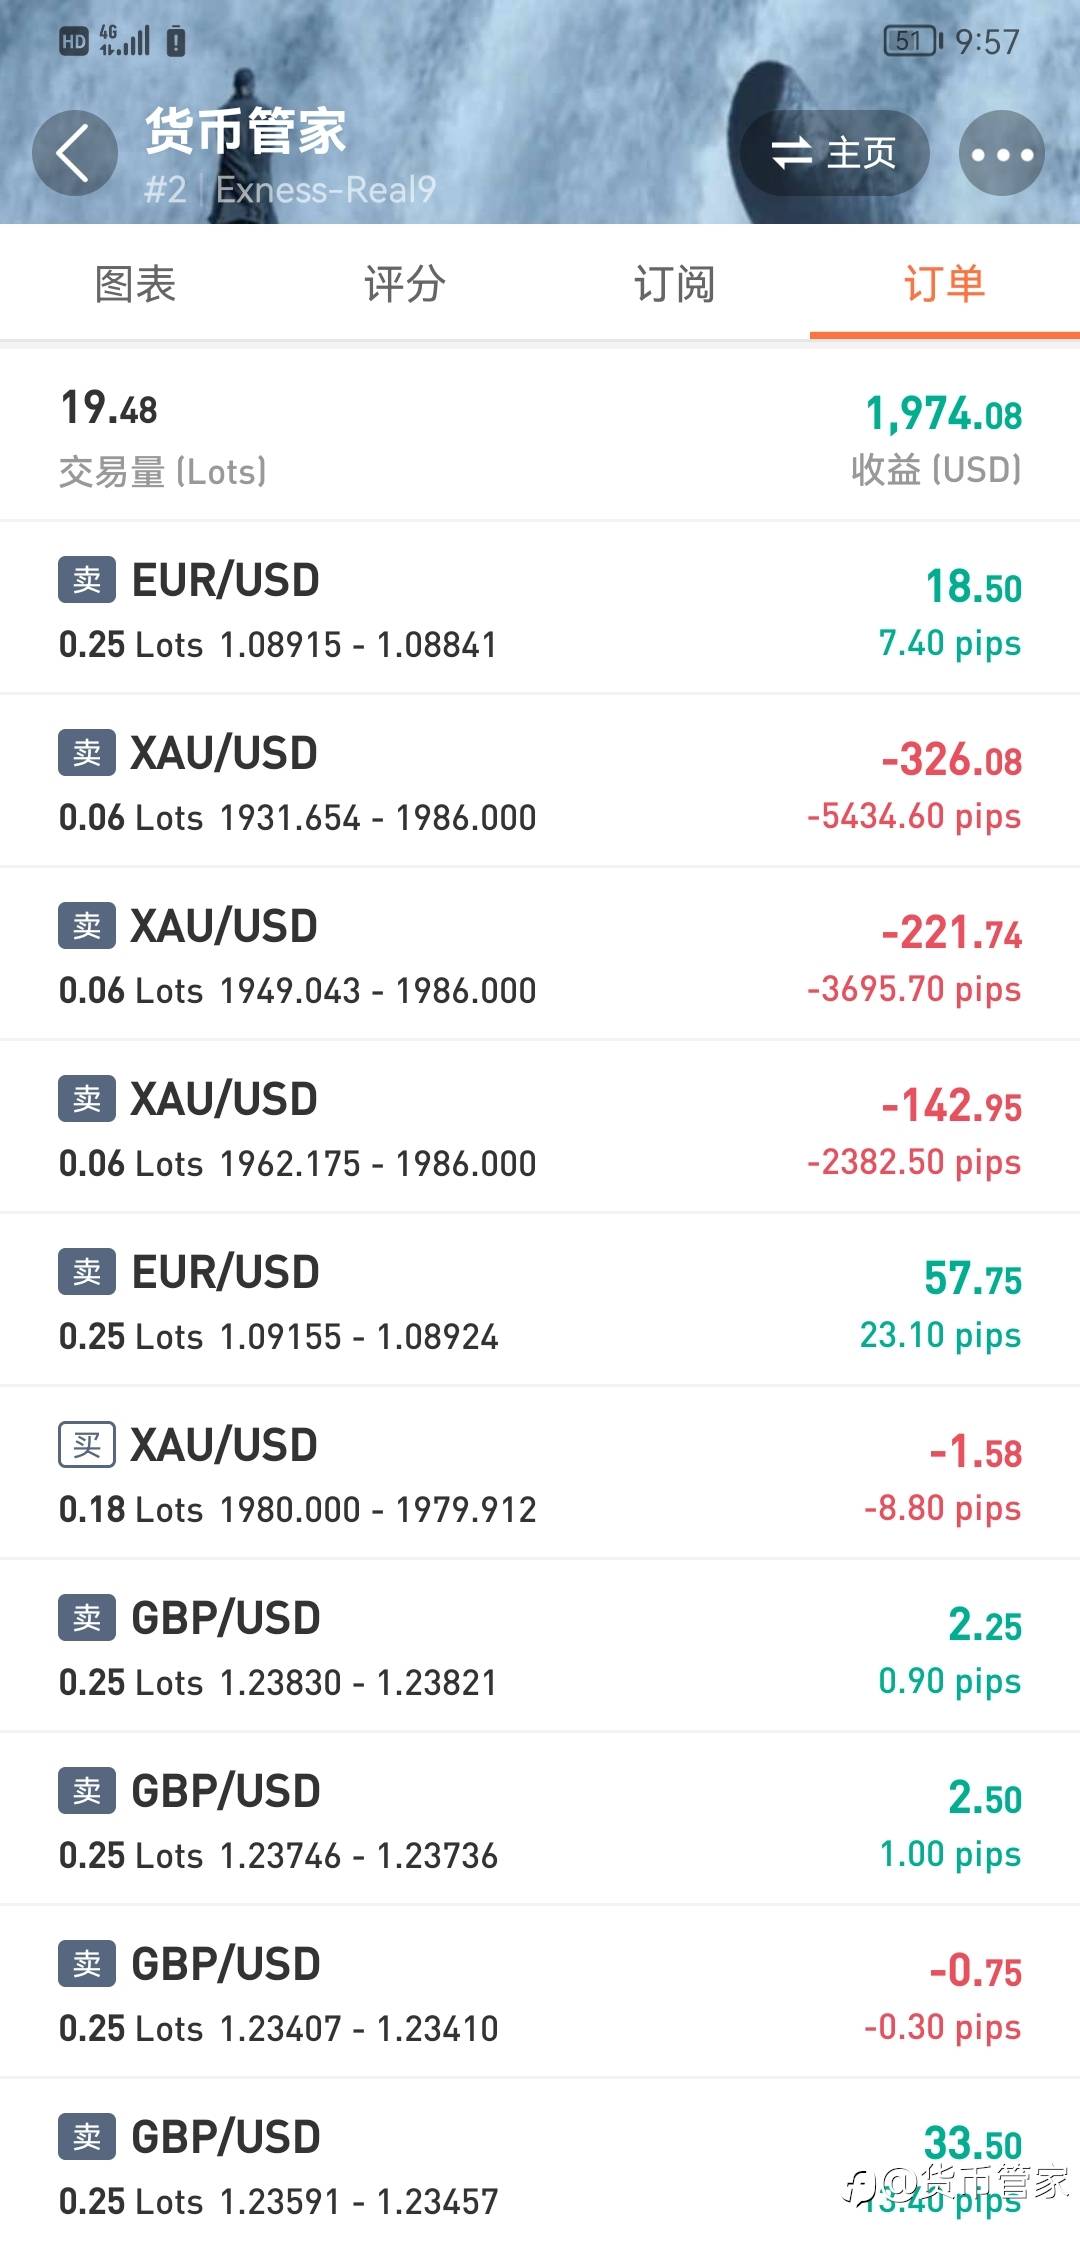
Task: Open XAU/USD order opened at 1949.043
Action: pyautogui.click(x=540, y=955)
